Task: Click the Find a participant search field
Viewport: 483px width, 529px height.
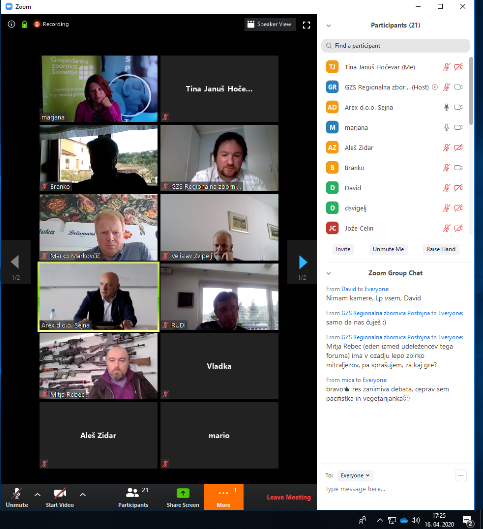Action: [x=395, y=46]
